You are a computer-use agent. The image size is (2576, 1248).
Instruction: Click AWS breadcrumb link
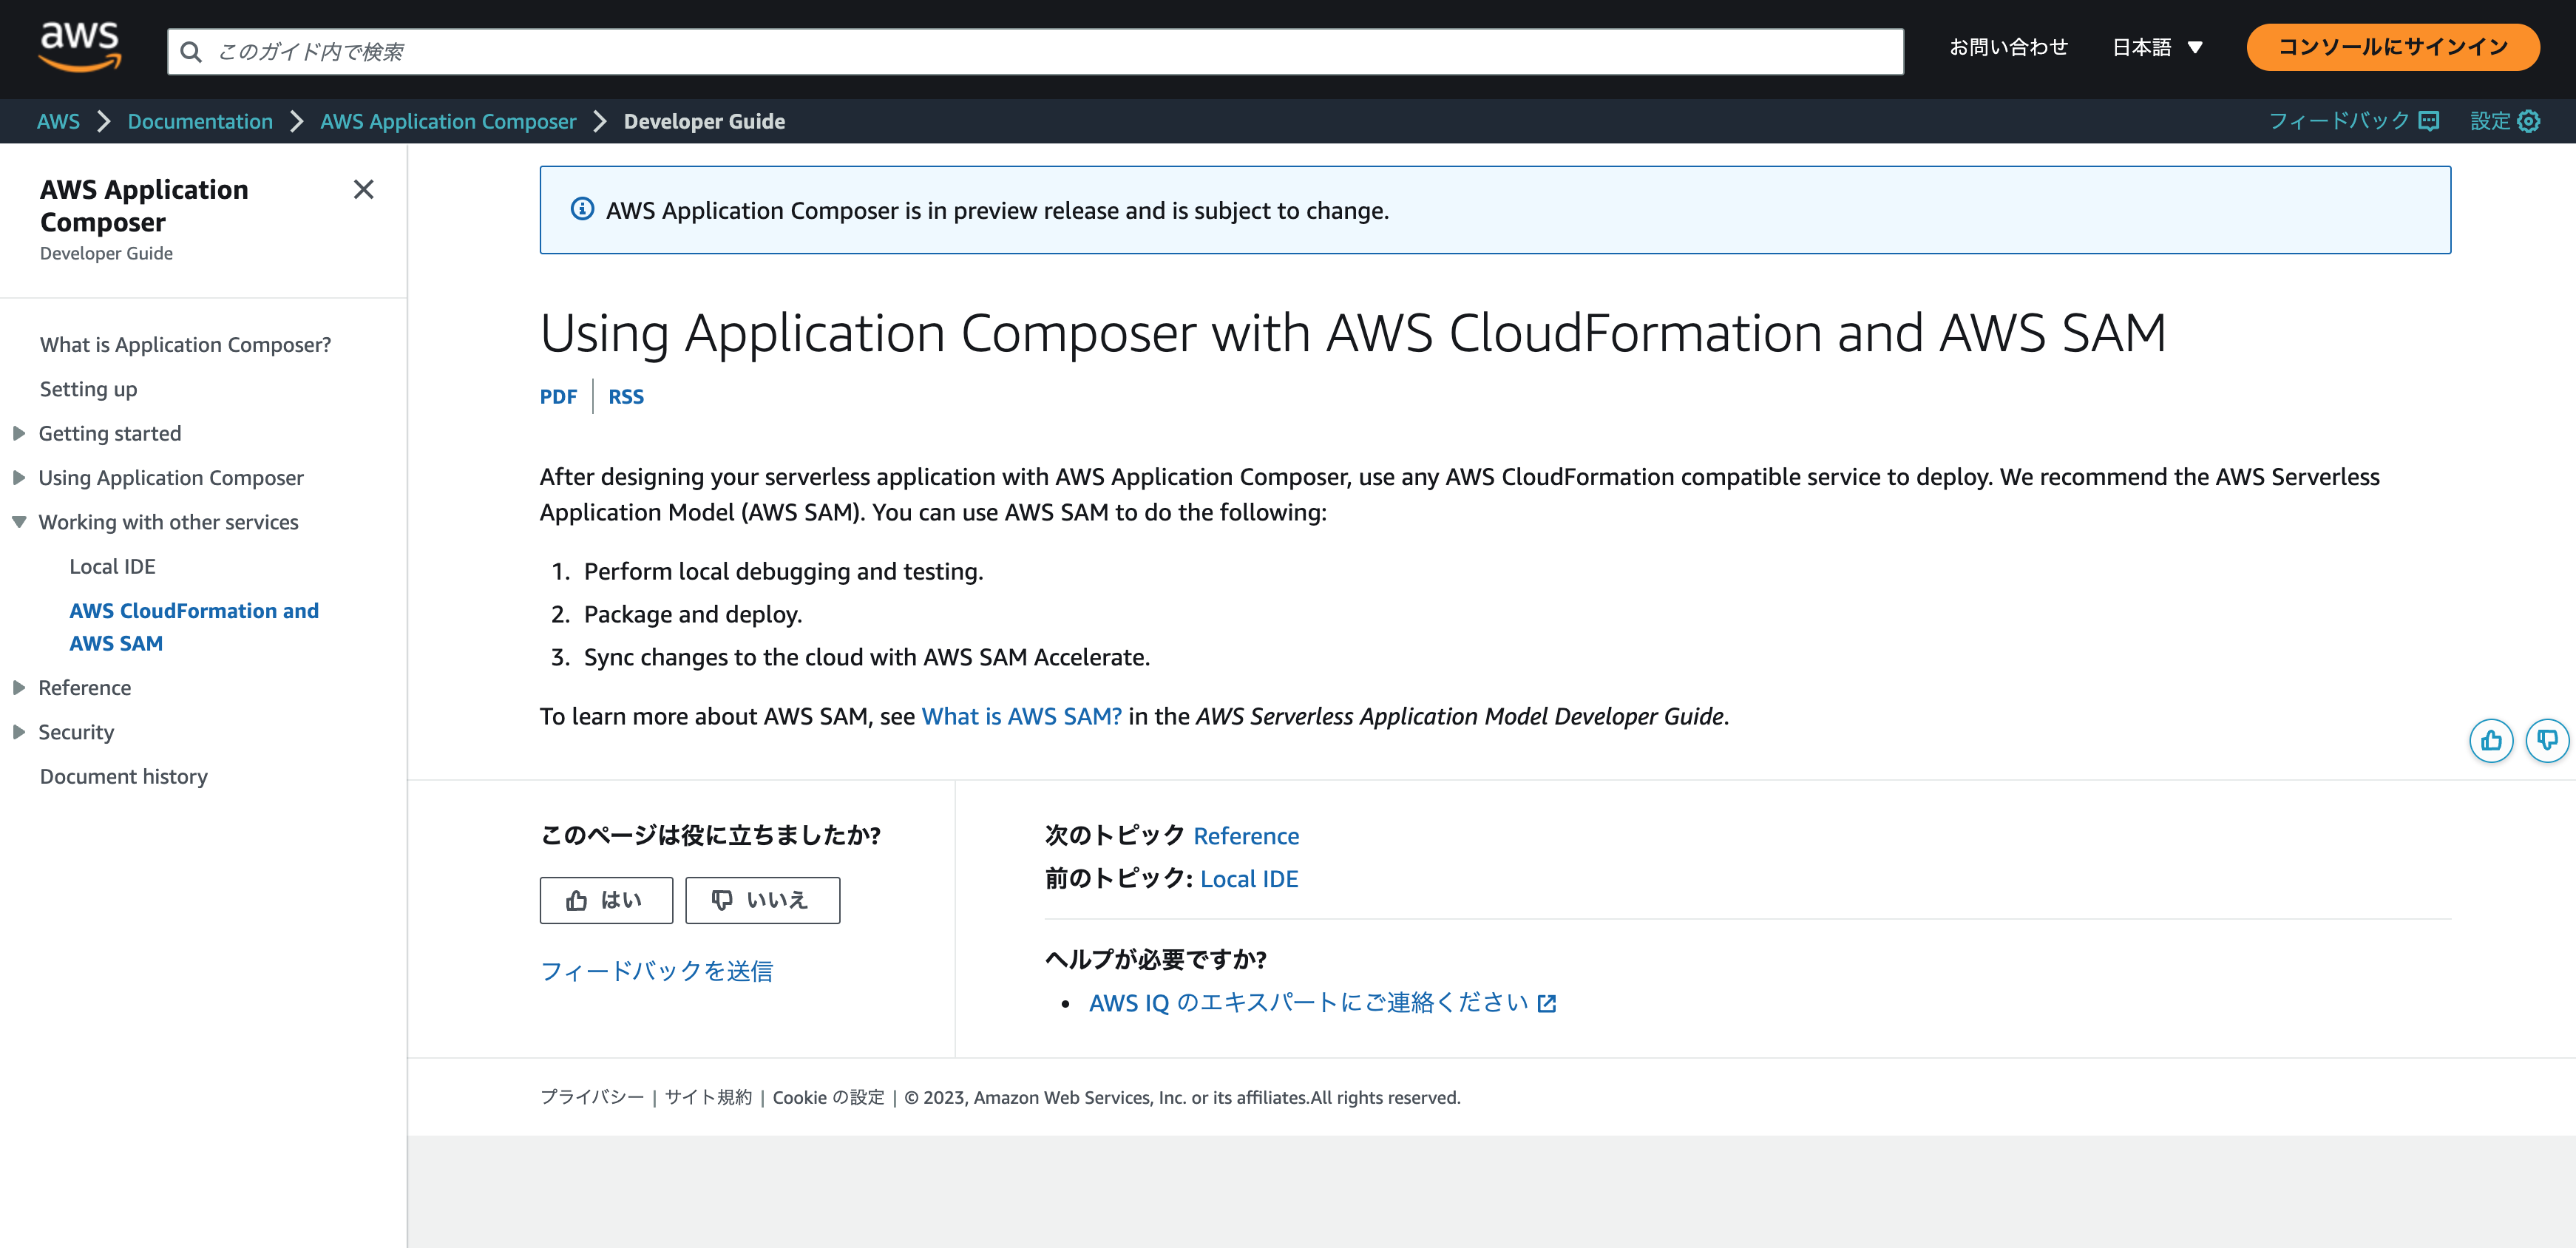58,121
